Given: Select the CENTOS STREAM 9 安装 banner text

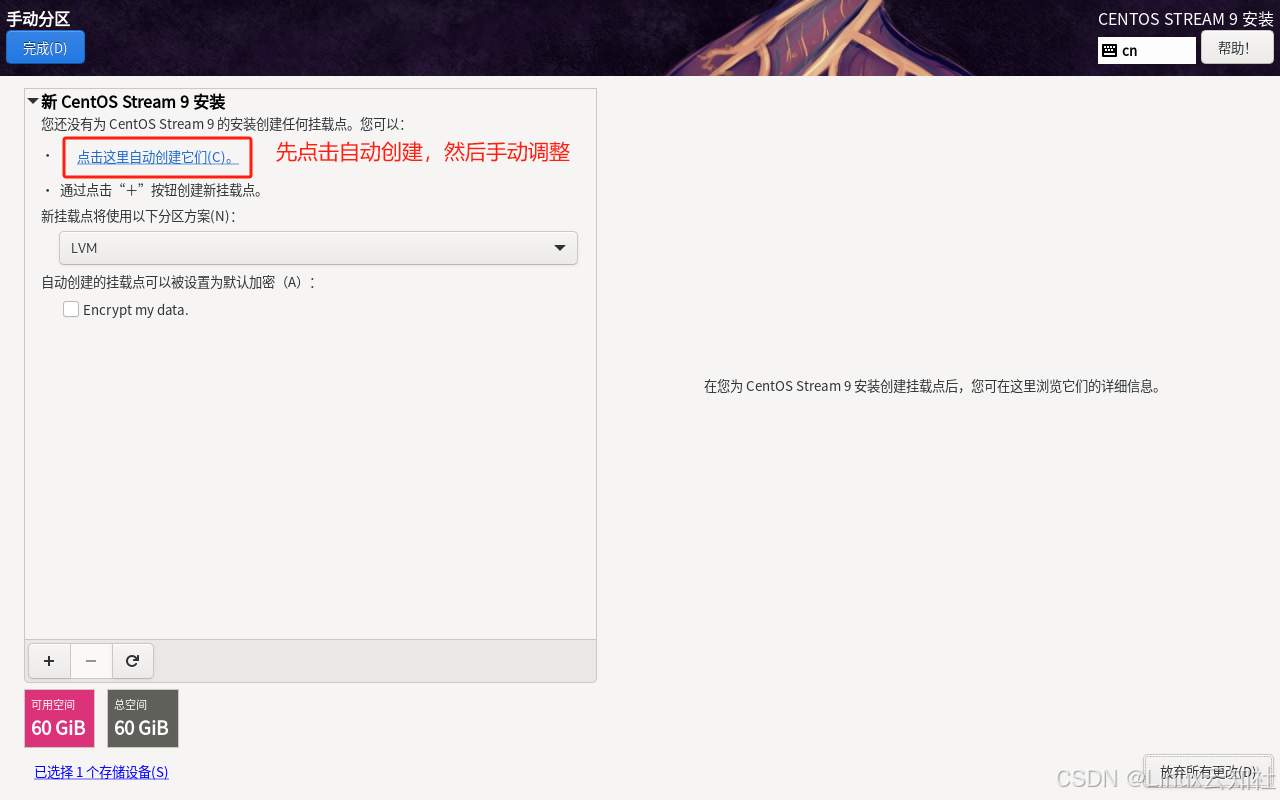Looking at the screenshot, I should point(1184,18).
